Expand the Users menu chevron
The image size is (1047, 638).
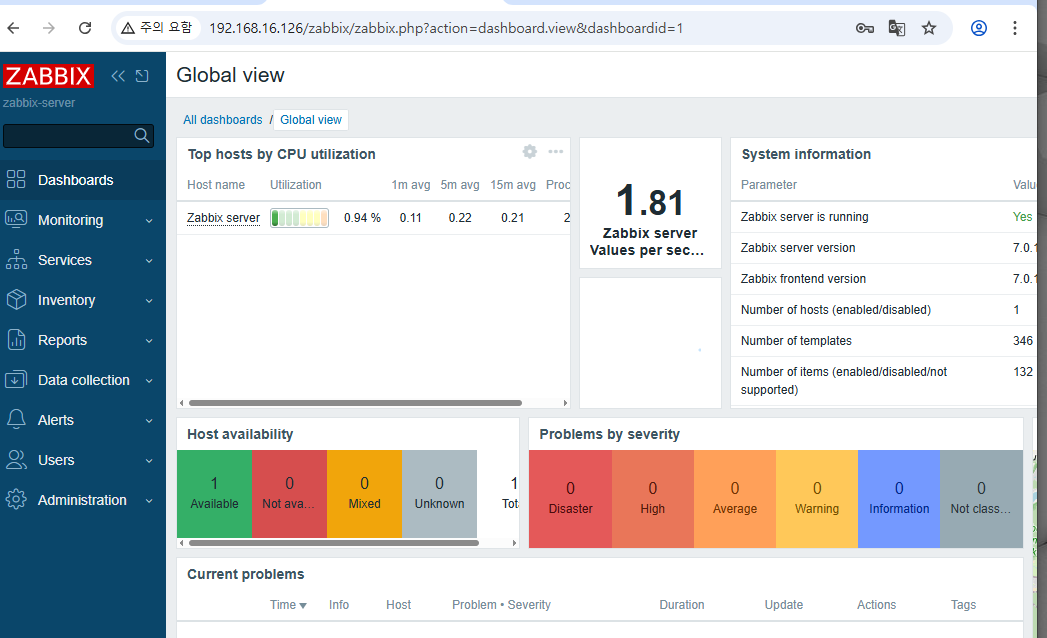pyautogui.click(x=149, y=462)
